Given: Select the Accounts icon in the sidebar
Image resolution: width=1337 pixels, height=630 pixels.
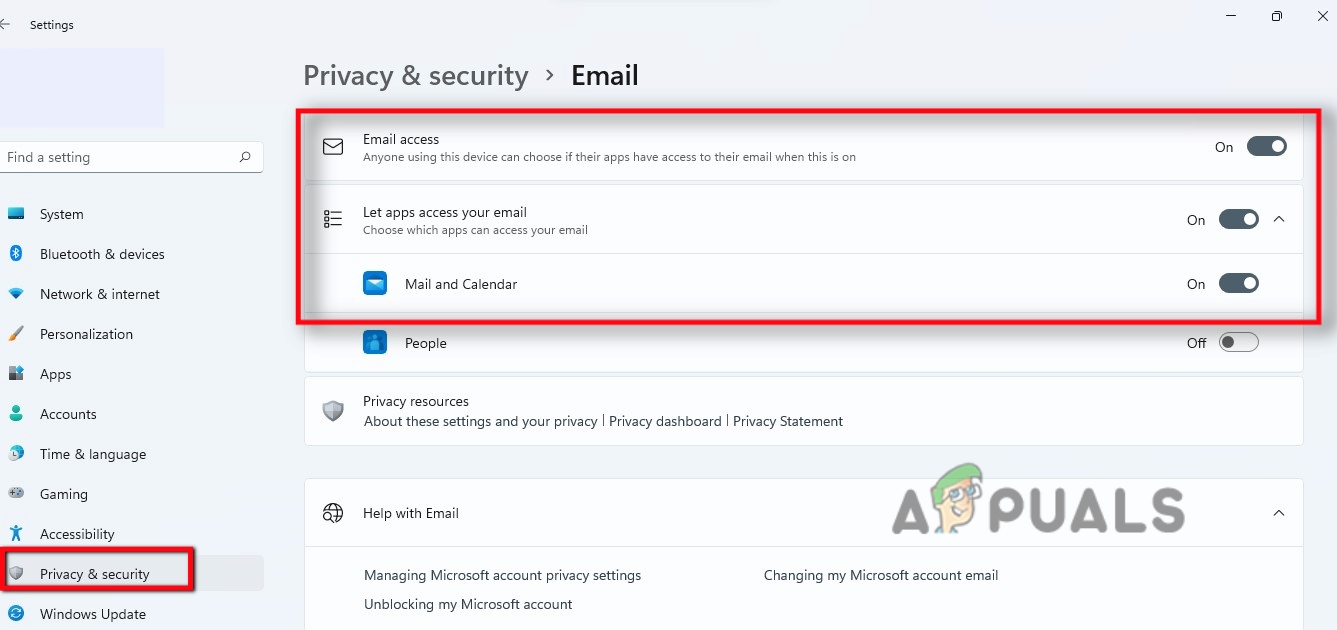Looking at the screenshot, I should pyautogui.click(x=16, y=413).
